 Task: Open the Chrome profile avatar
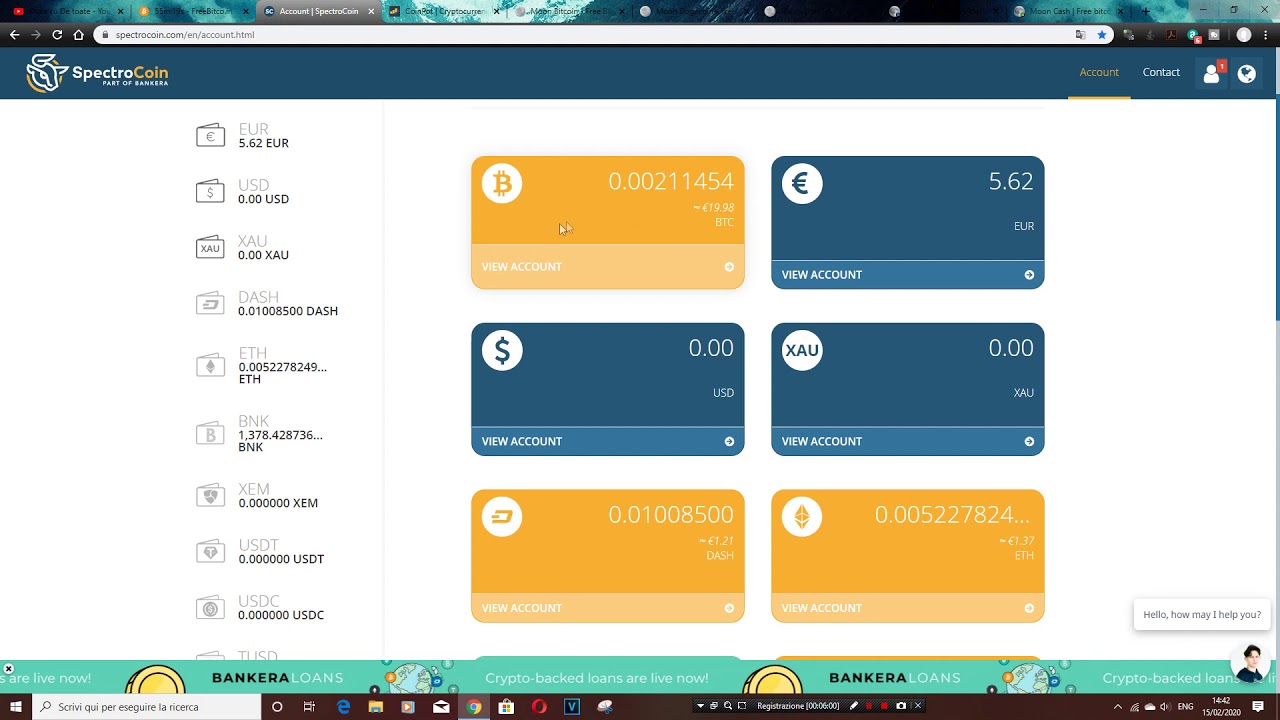pos(1243,34)
